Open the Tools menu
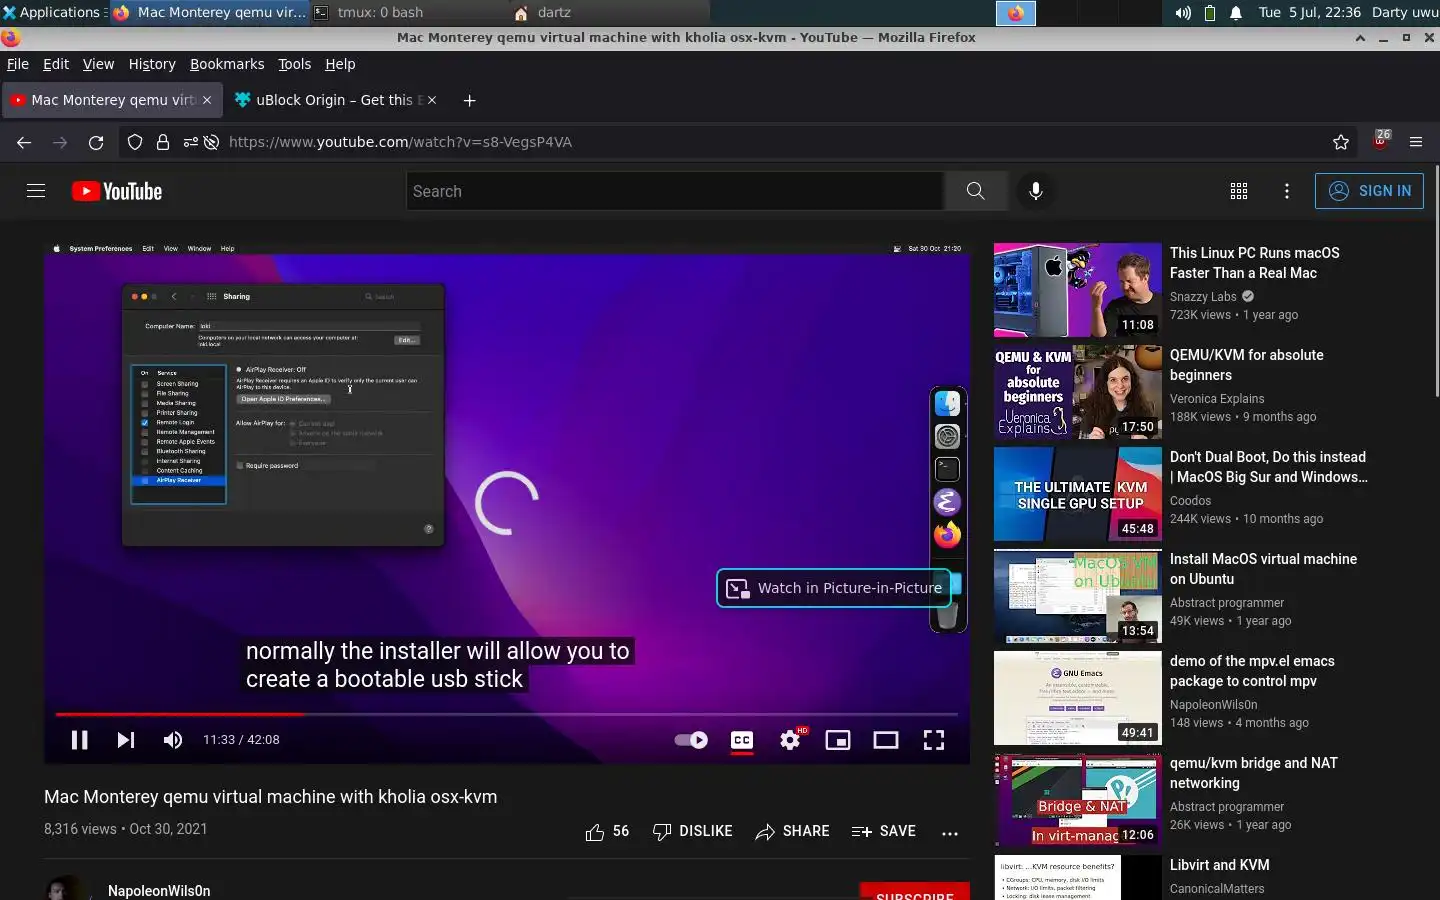 [x=294, y=64]
